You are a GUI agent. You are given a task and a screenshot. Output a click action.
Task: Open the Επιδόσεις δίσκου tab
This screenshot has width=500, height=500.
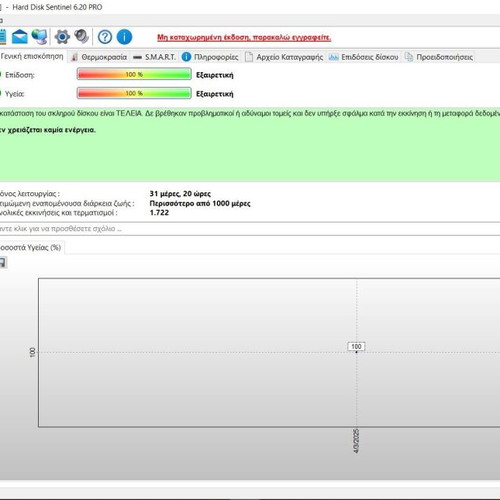364,57
